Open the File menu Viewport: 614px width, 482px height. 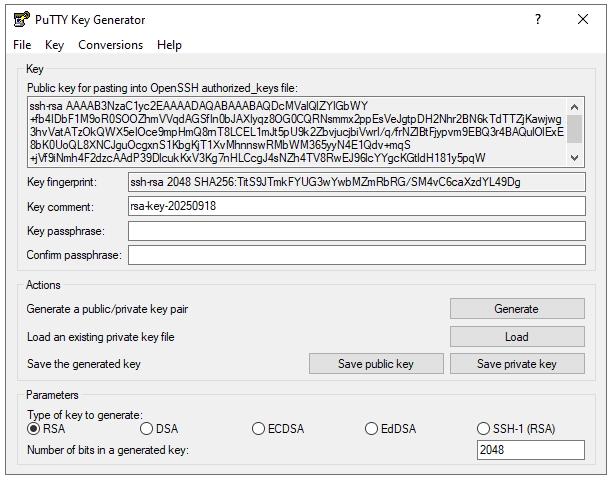(x=22, y=45)
